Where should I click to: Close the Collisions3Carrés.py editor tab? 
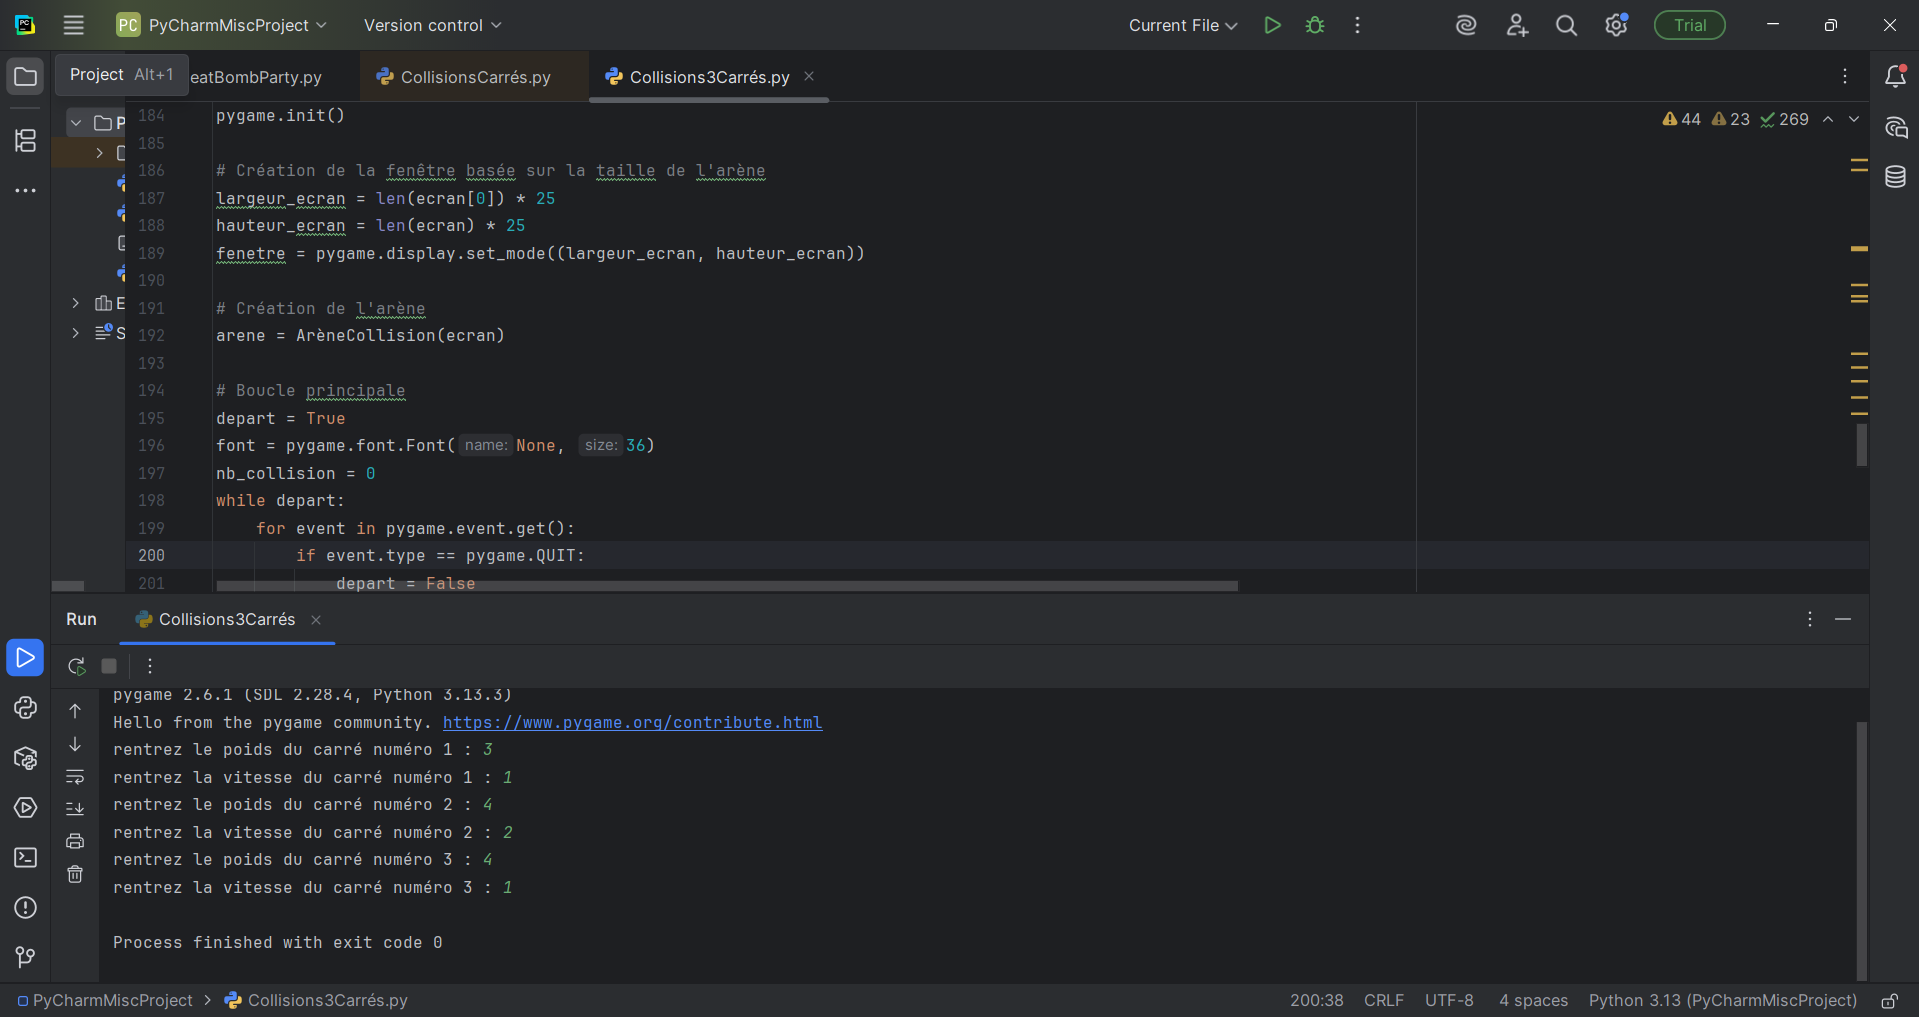tap(809, 76)
